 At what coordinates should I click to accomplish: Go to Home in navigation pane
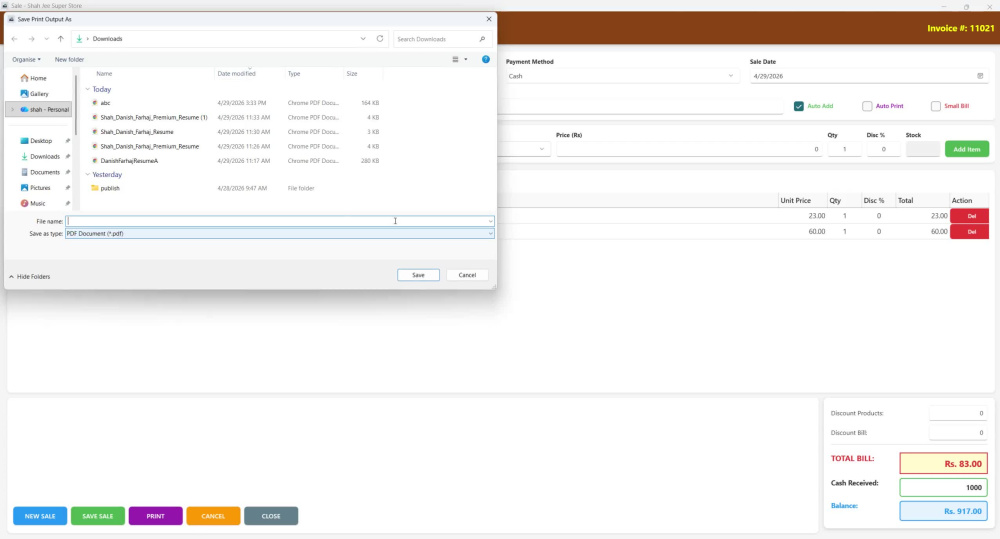(33, 78)
